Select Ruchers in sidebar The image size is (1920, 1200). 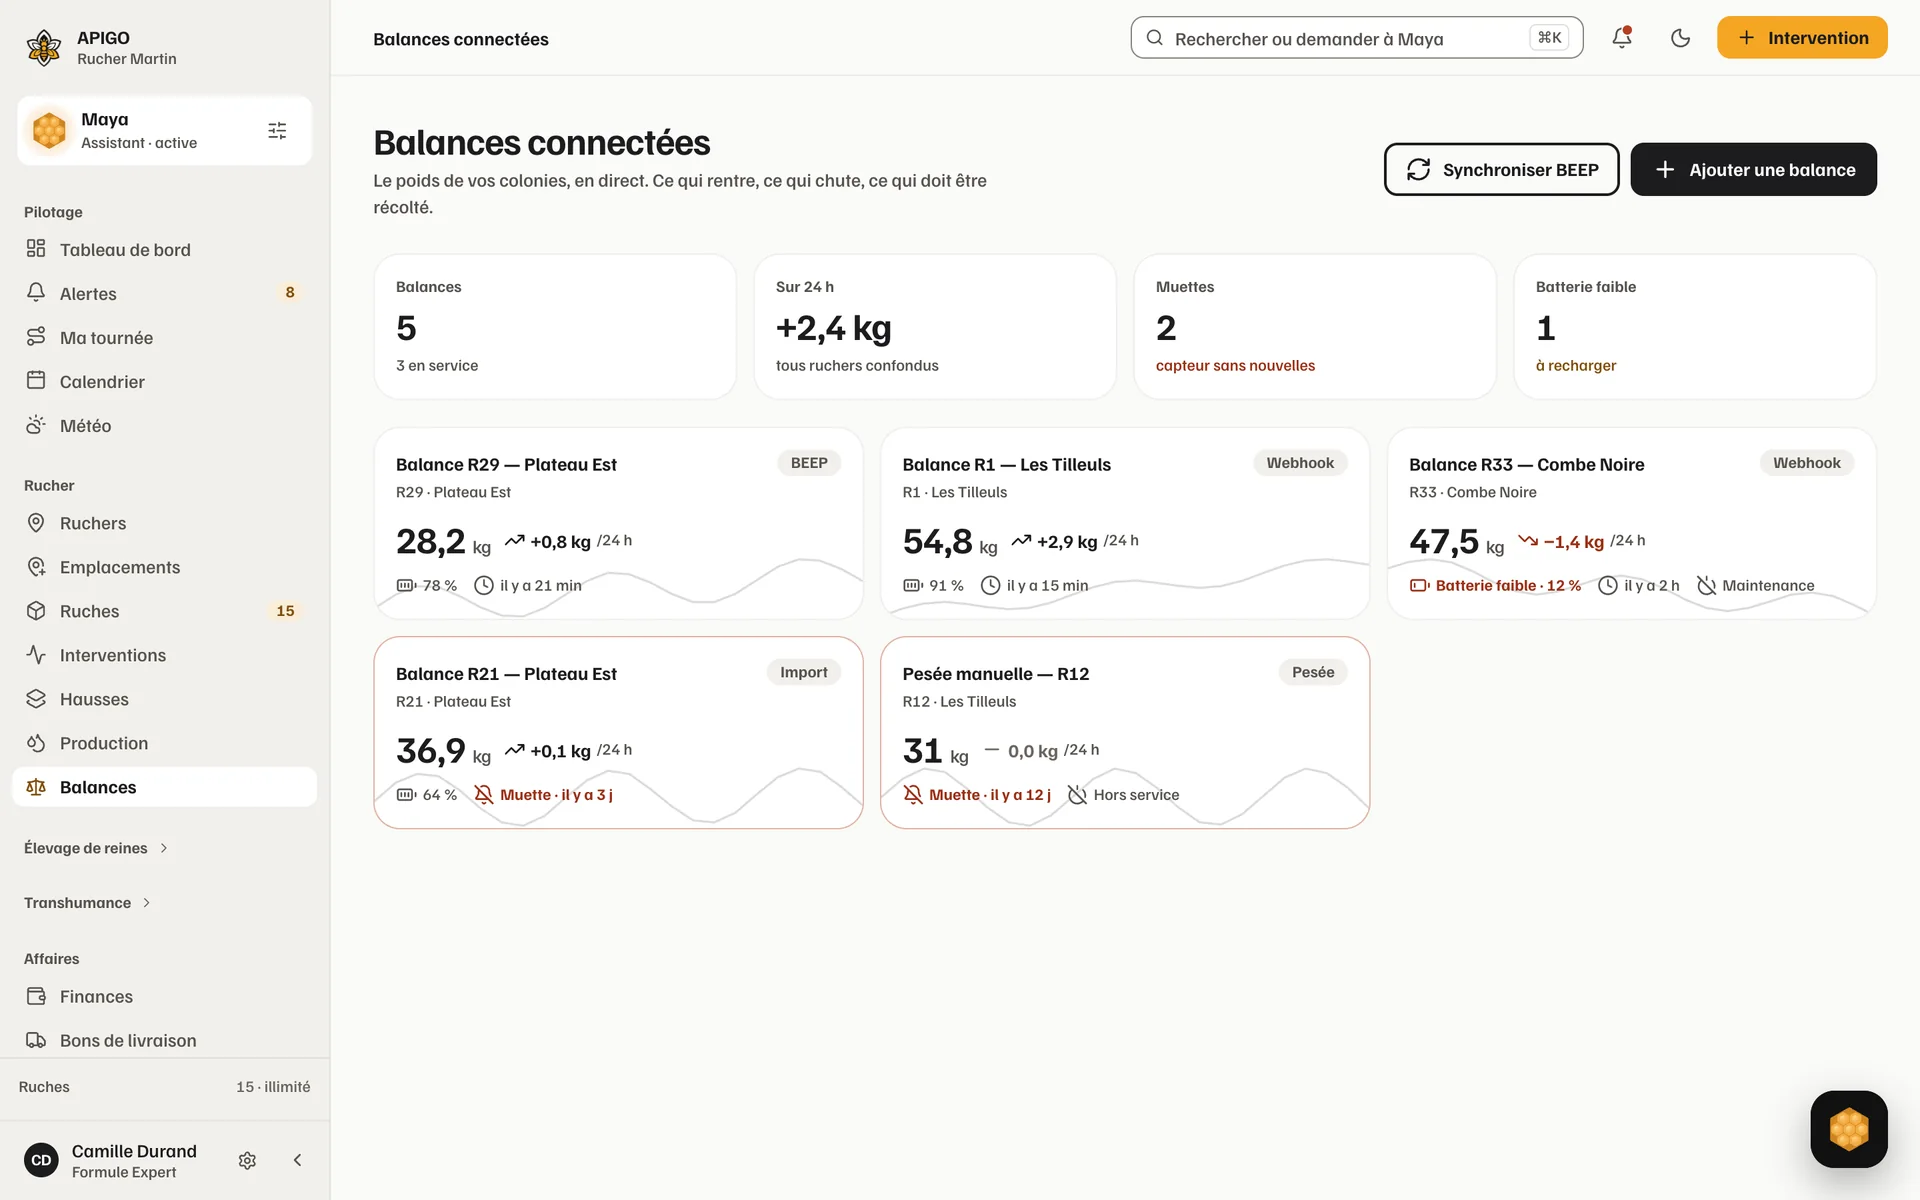164,523
